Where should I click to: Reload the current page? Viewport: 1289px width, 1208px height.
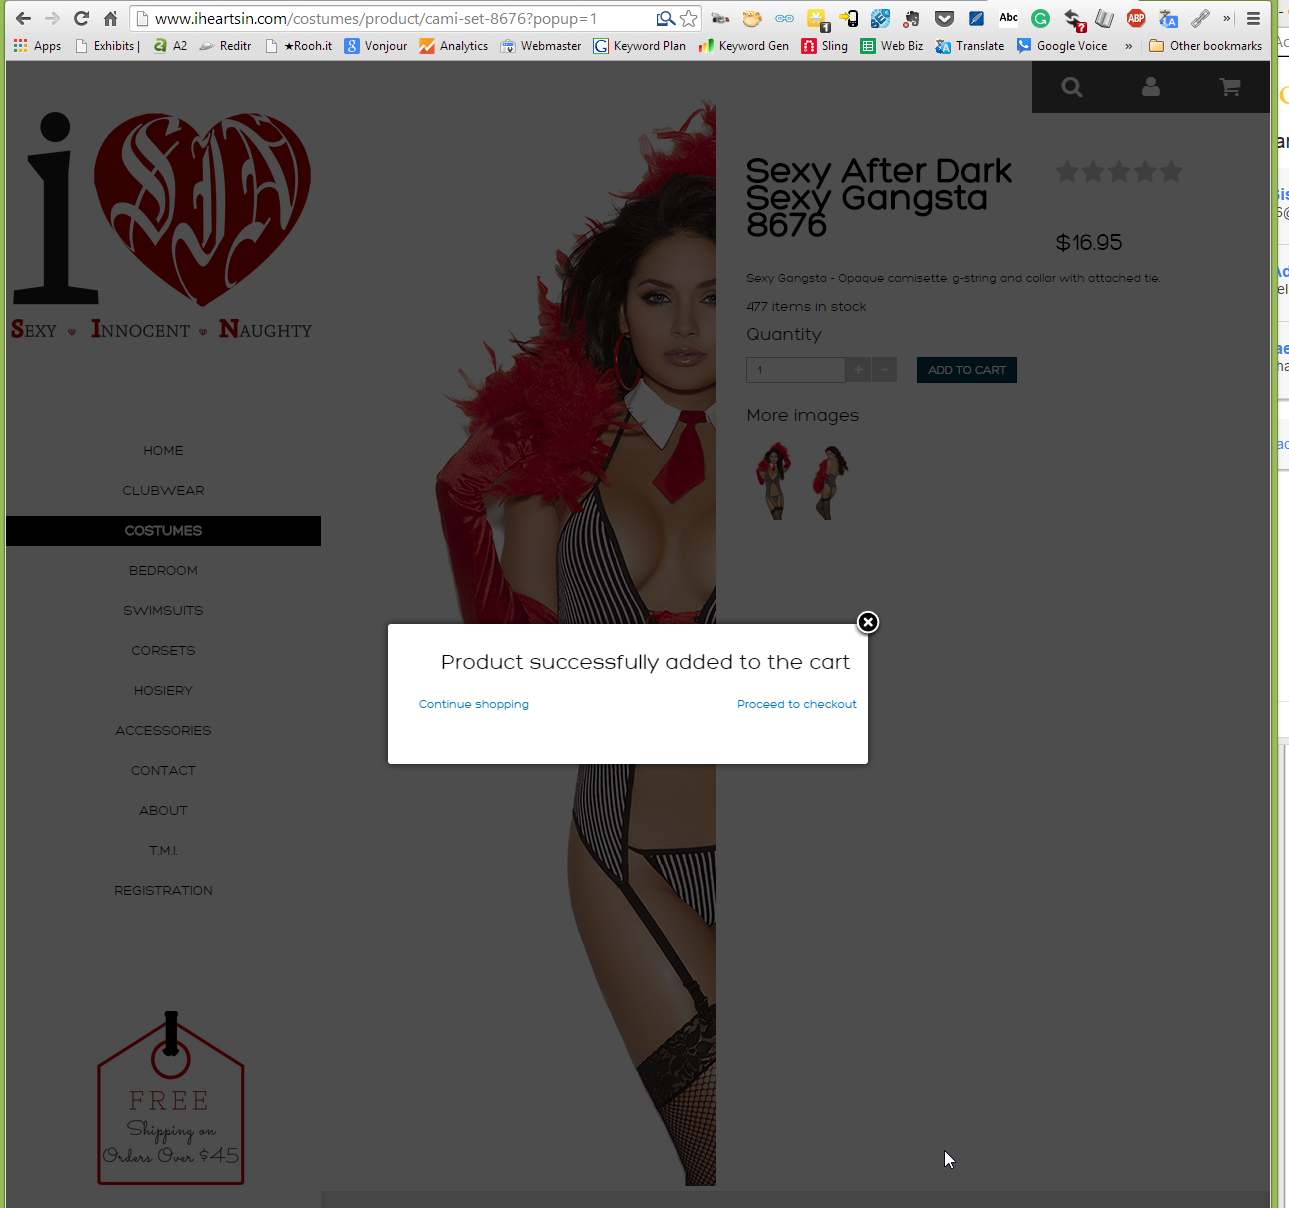click(82, 18)
